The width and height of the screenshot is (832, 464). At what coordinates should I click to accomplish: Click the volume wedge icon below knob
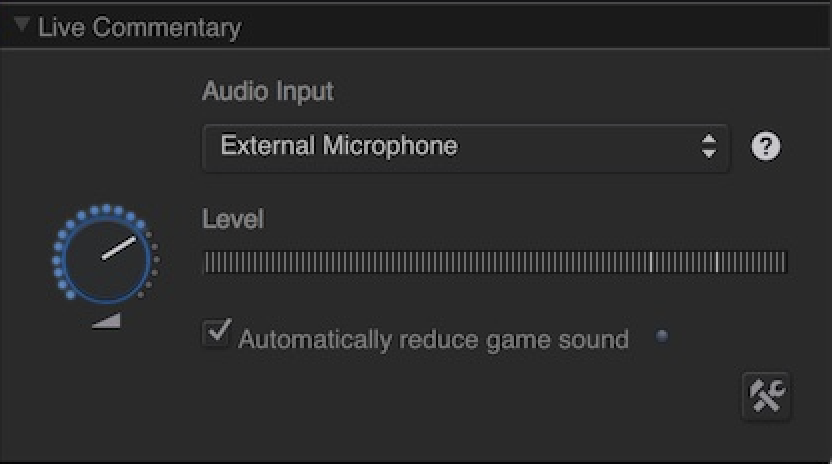click(105, 319)
